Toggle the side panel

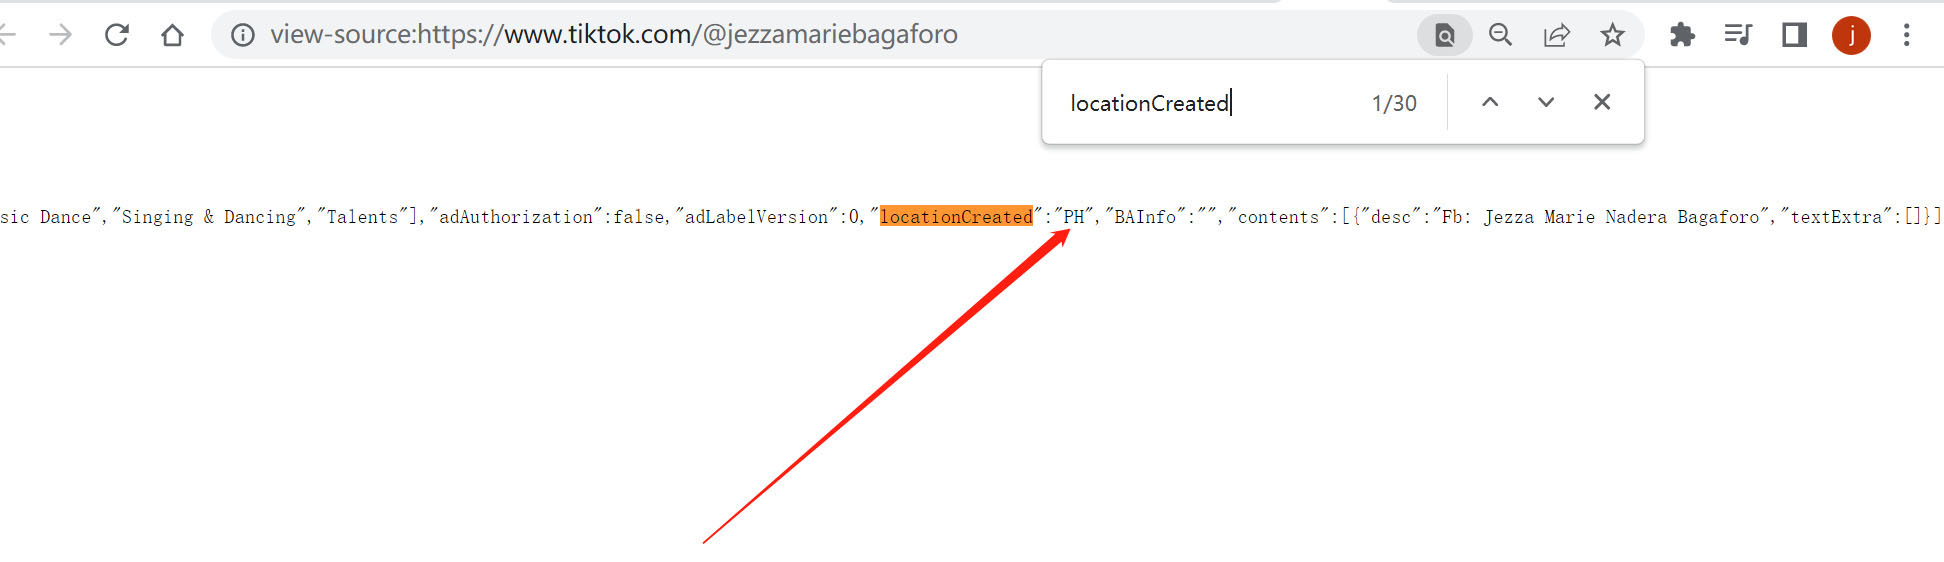(x=1794, y=35)
